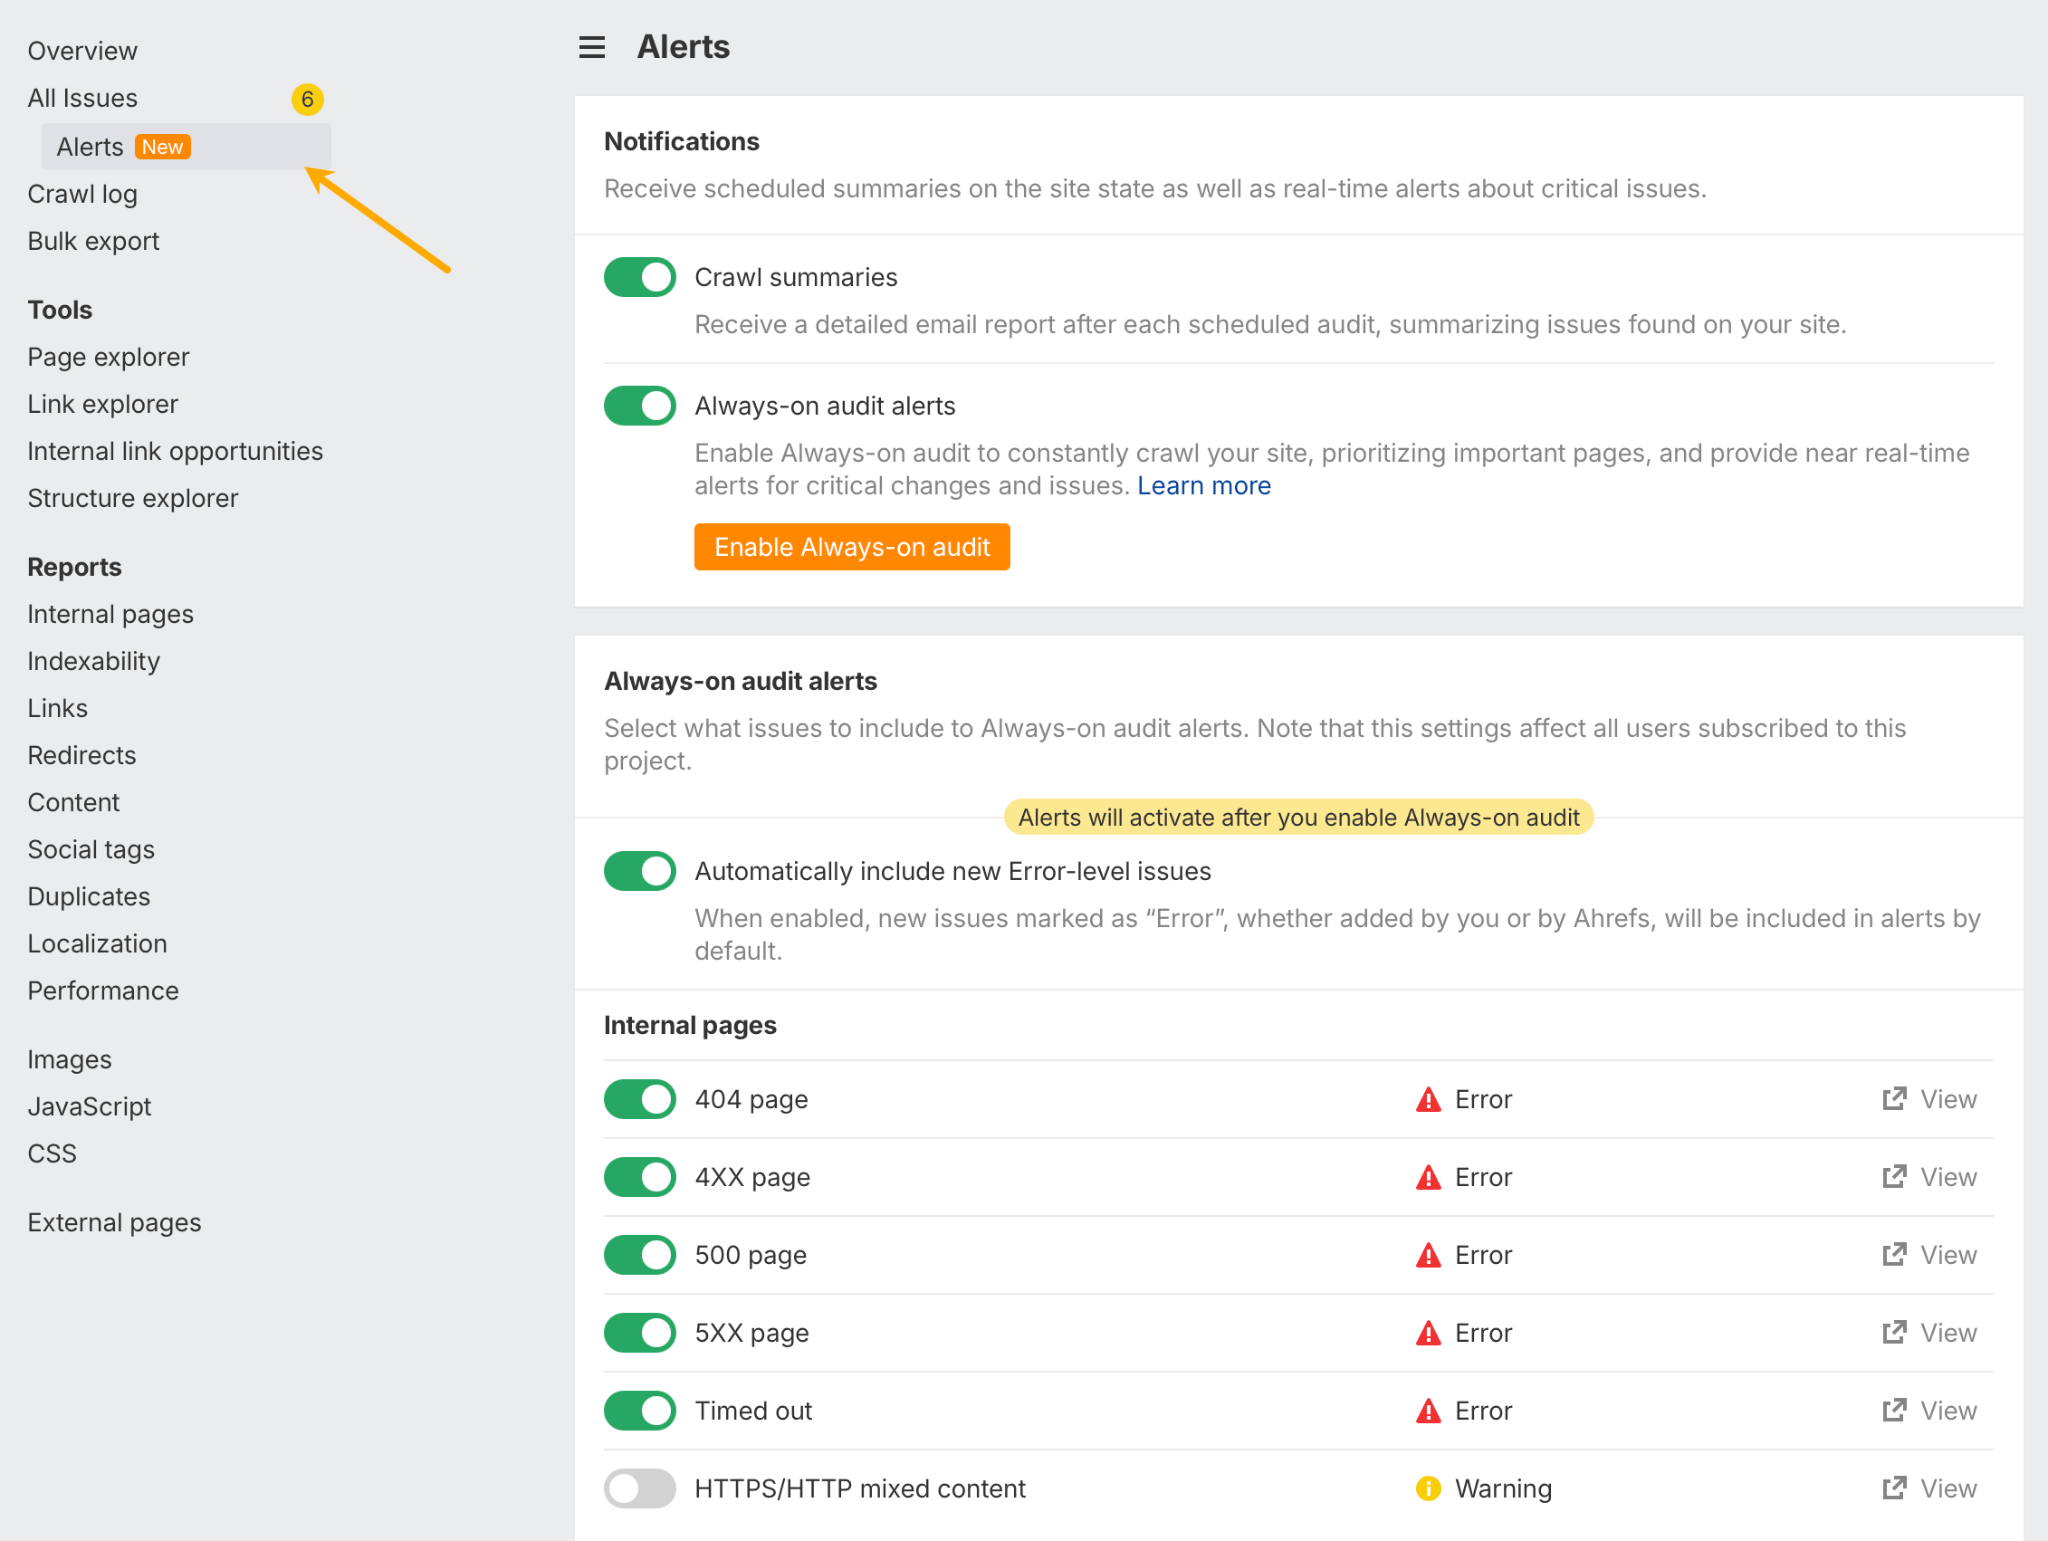
Task: Click the Enable Always-on audit button
Action: click(851, 547)
